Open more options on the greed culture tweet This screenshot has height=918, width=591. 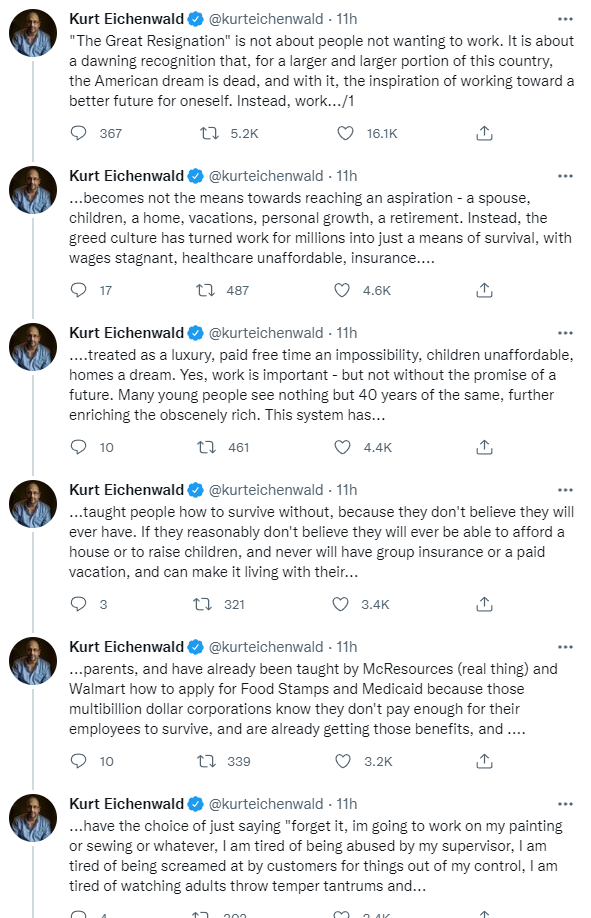pyautogui.click(x=565, y=176)
